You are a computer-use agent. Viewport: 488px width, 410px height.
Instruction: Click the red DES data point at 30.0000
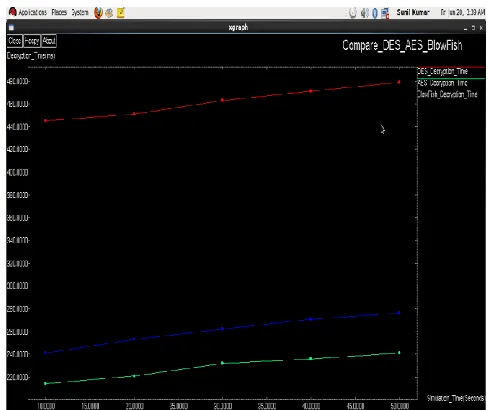pos(222,100)
